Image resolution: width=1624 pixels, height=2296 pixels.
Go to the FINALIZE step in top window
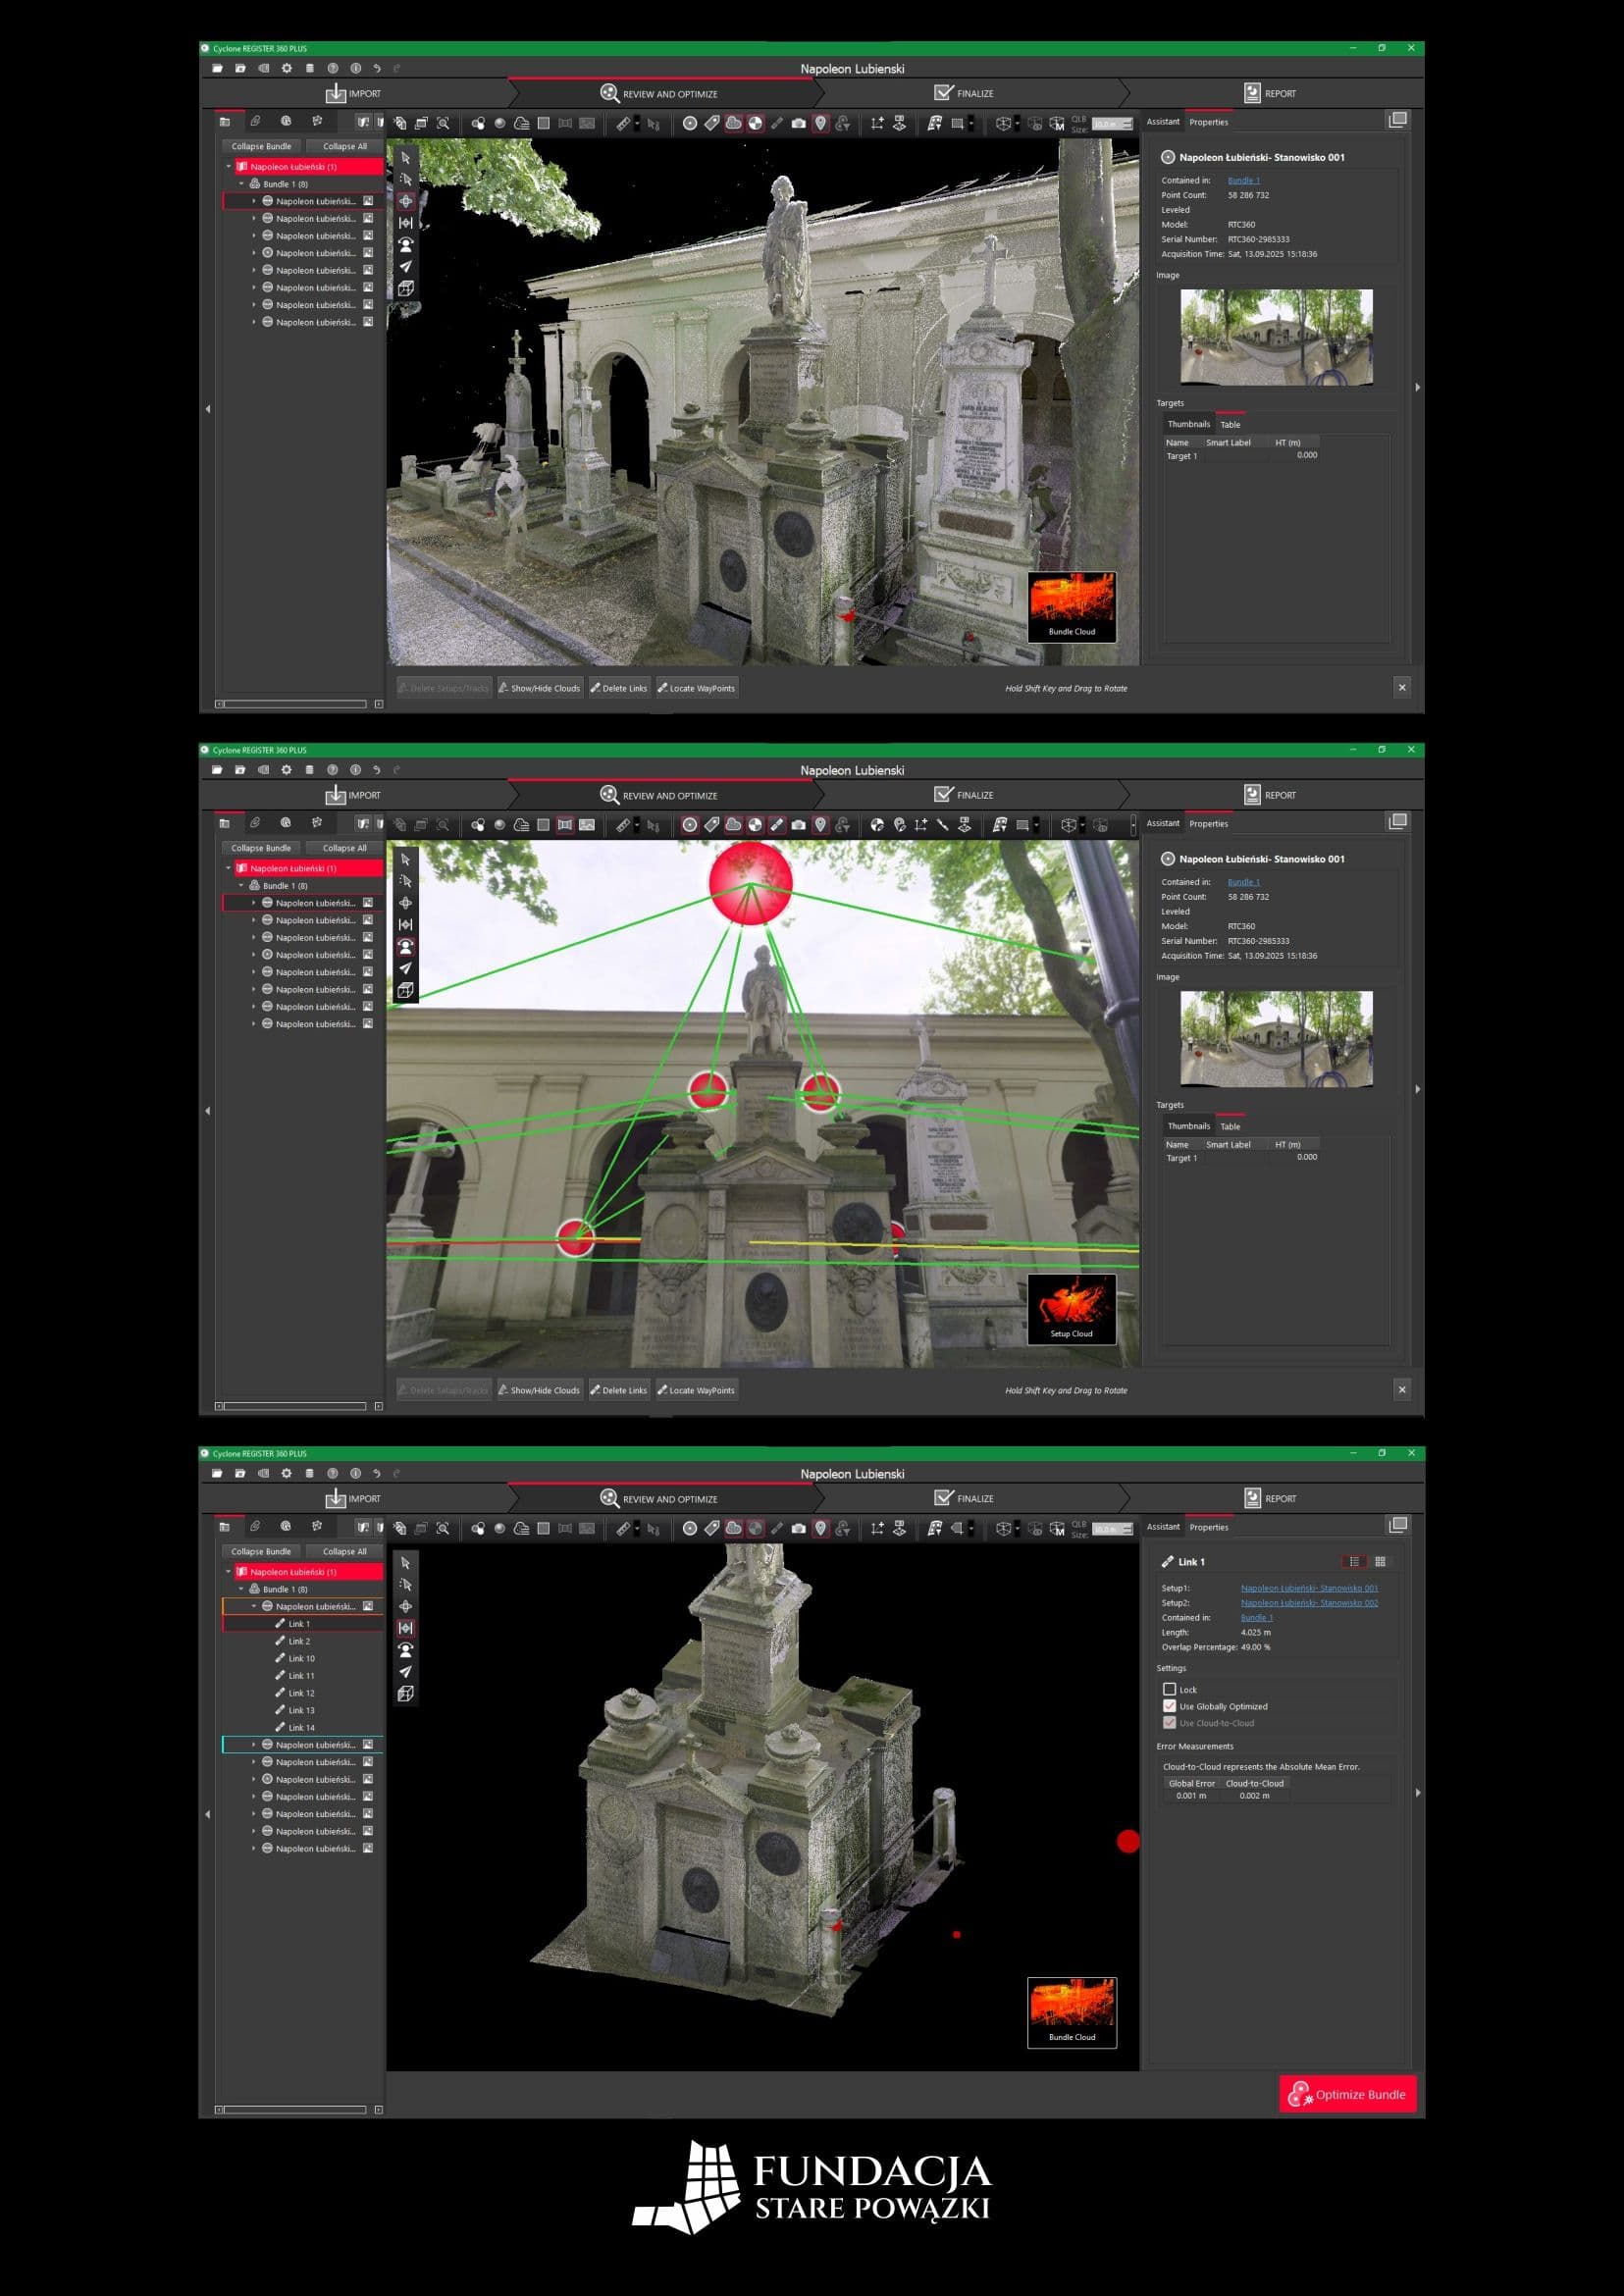click(x=964, y=93)
